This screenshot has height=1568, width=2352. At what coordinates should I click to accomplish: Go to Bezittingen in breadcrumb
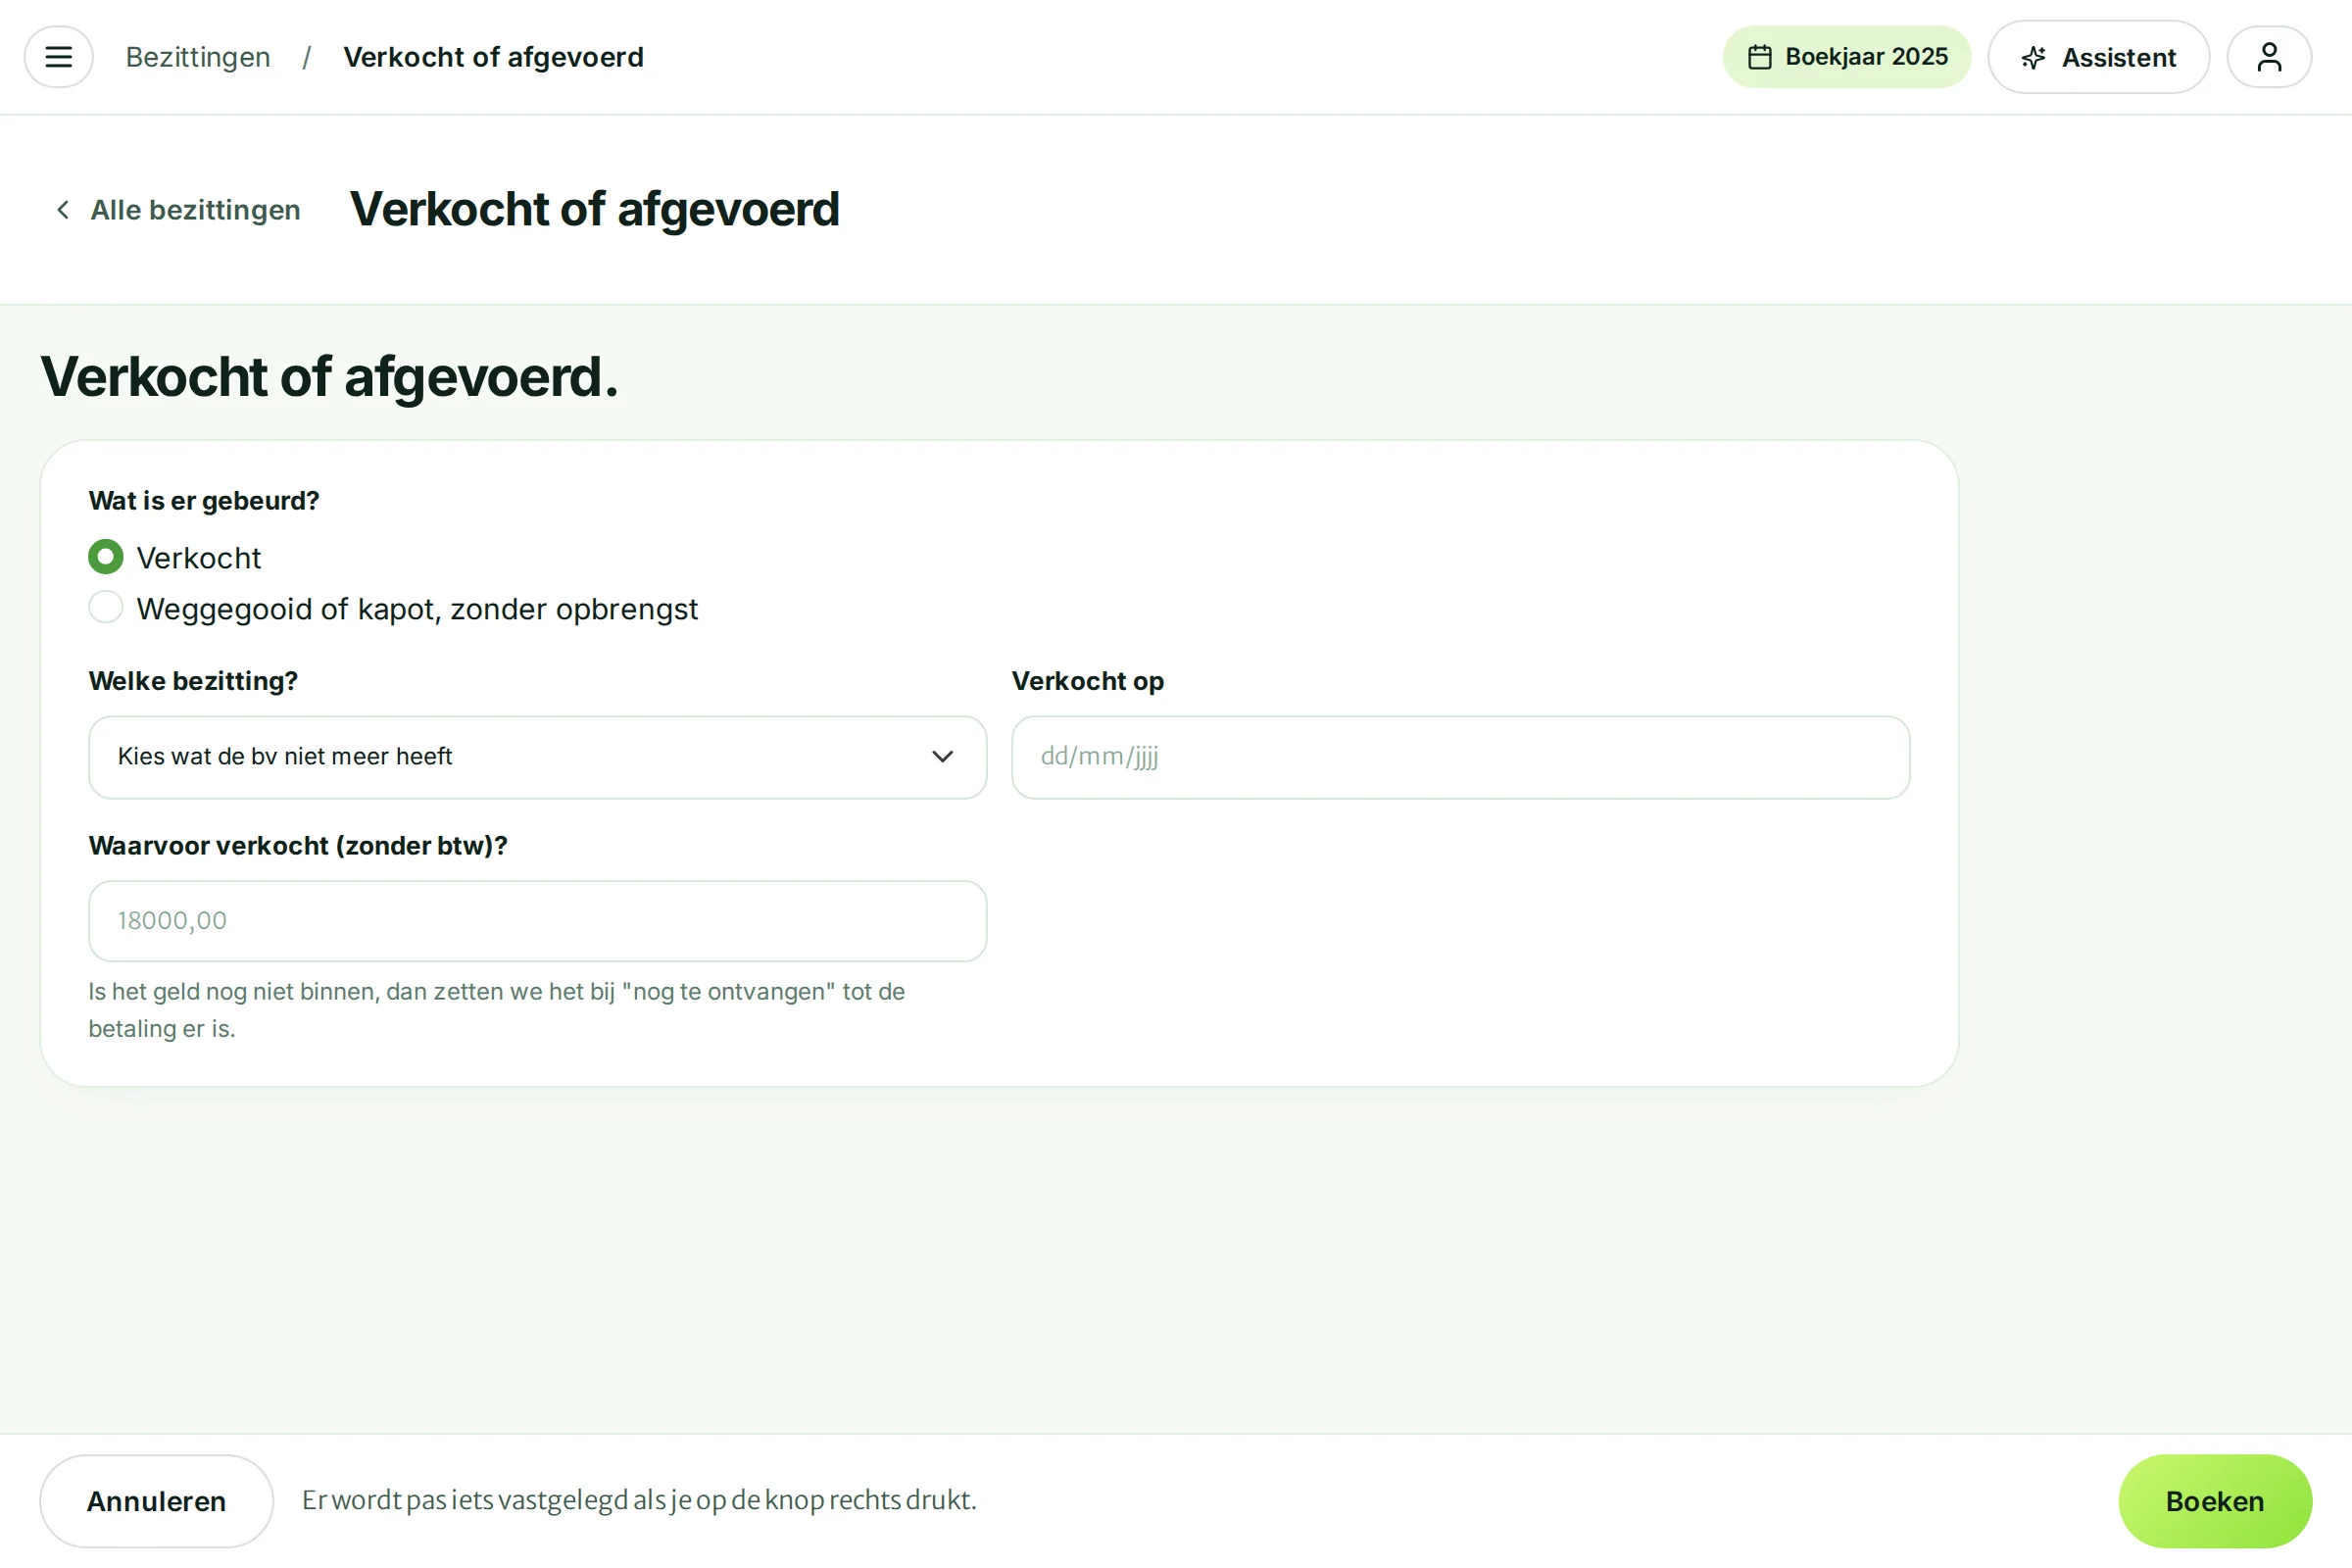point(198,57)
